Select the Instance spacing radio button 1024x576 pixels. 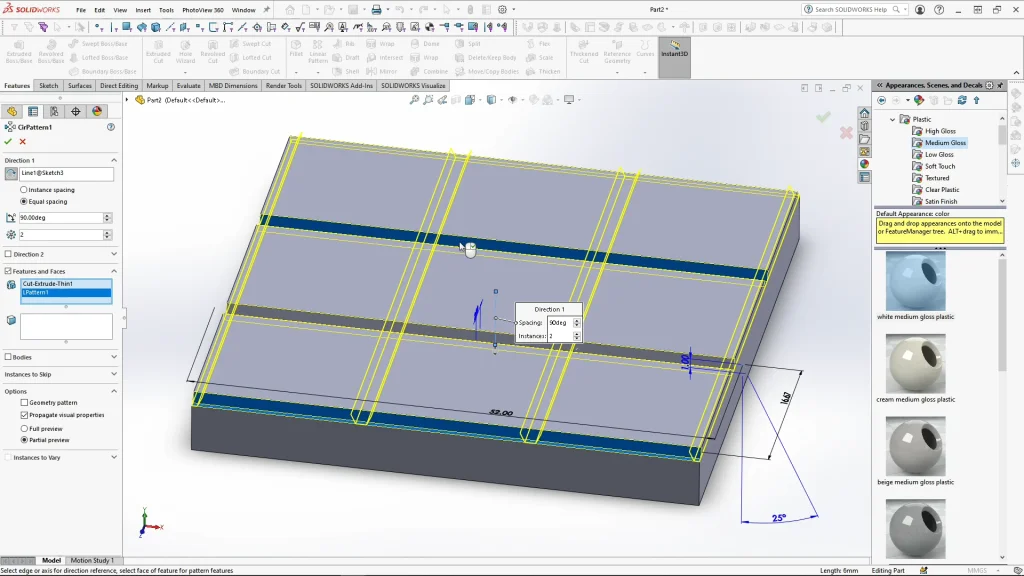click(24, 190)
